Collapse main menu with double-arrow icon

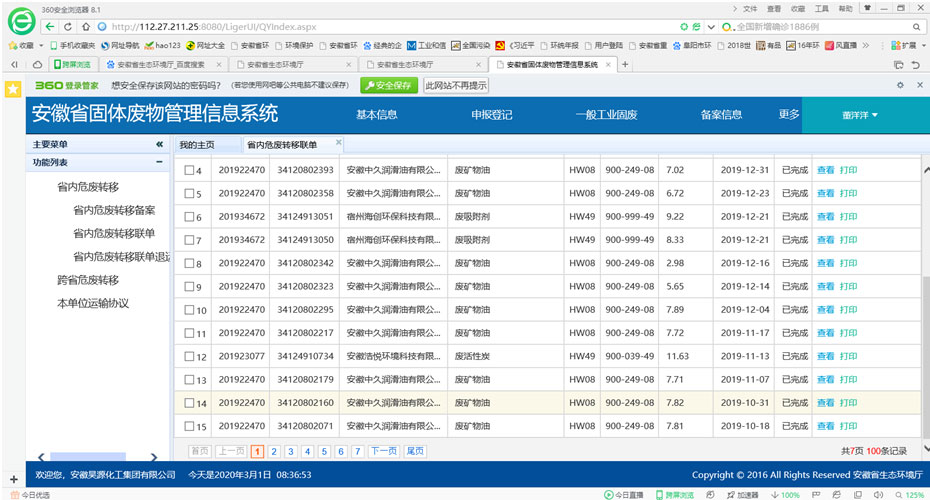[158, 145]
